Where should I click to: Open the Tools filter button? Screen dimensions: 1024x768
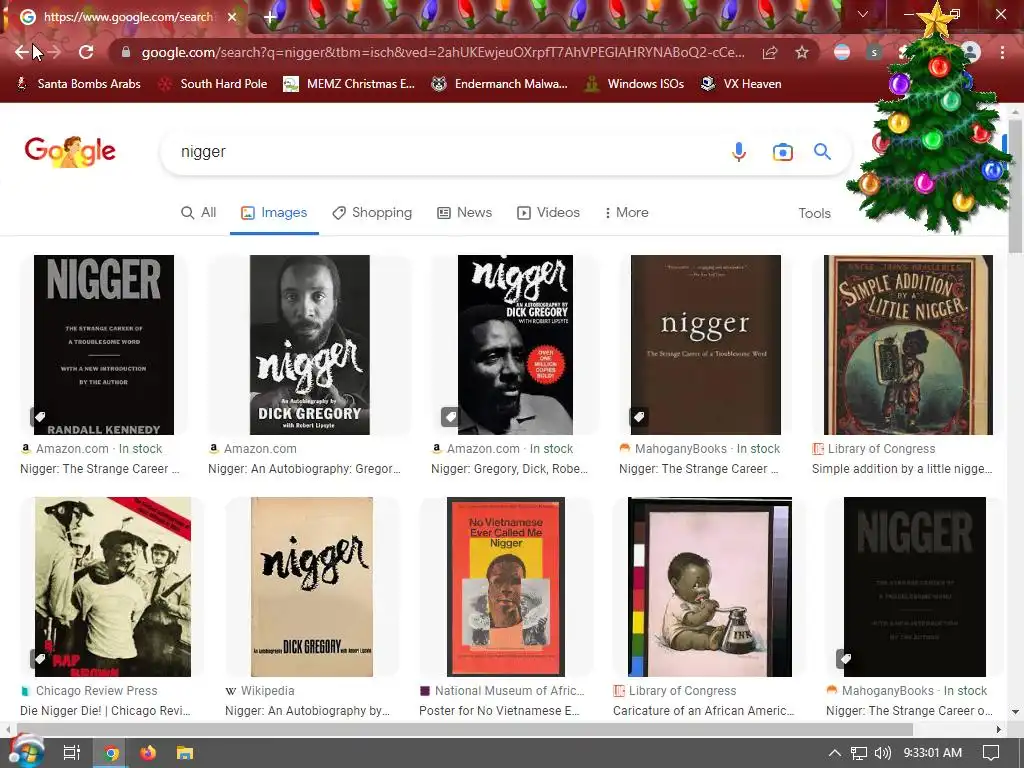tap(814, 214)
